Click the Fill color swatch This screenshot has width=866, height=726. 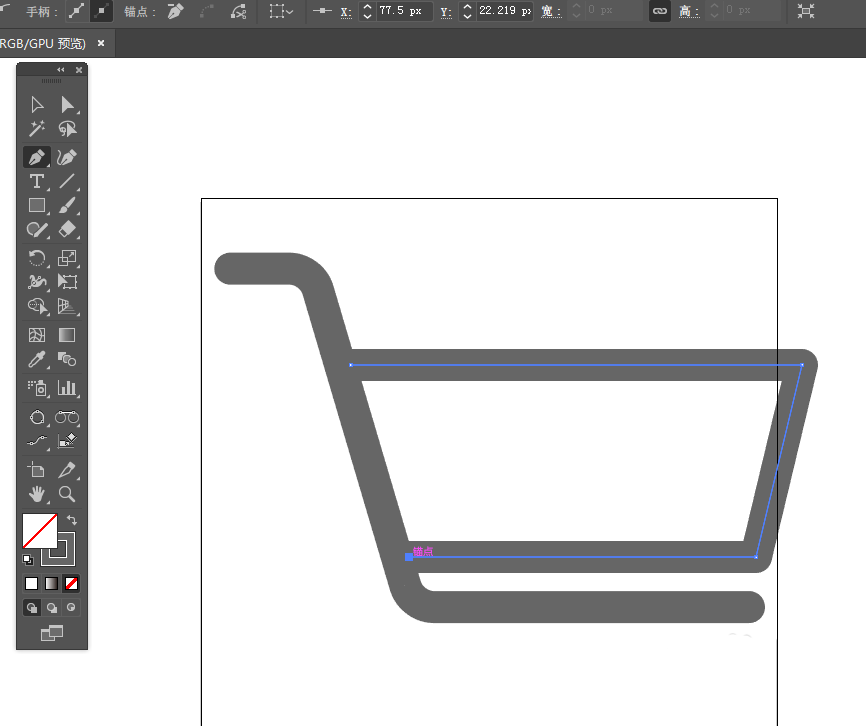(x=39, y=530)
